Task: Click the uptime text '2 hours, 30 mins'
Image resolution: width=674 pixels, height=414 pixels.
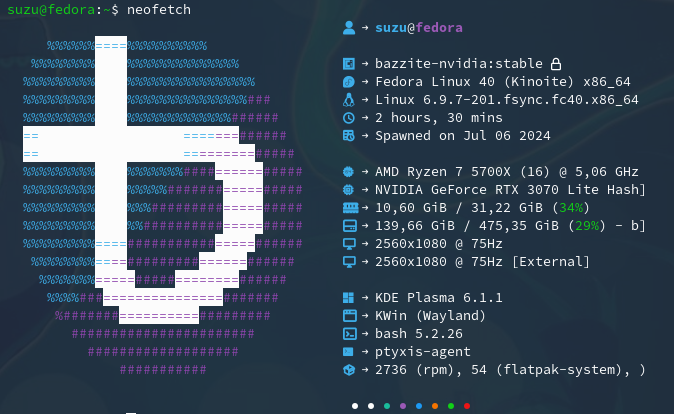Action: (439, 118)
